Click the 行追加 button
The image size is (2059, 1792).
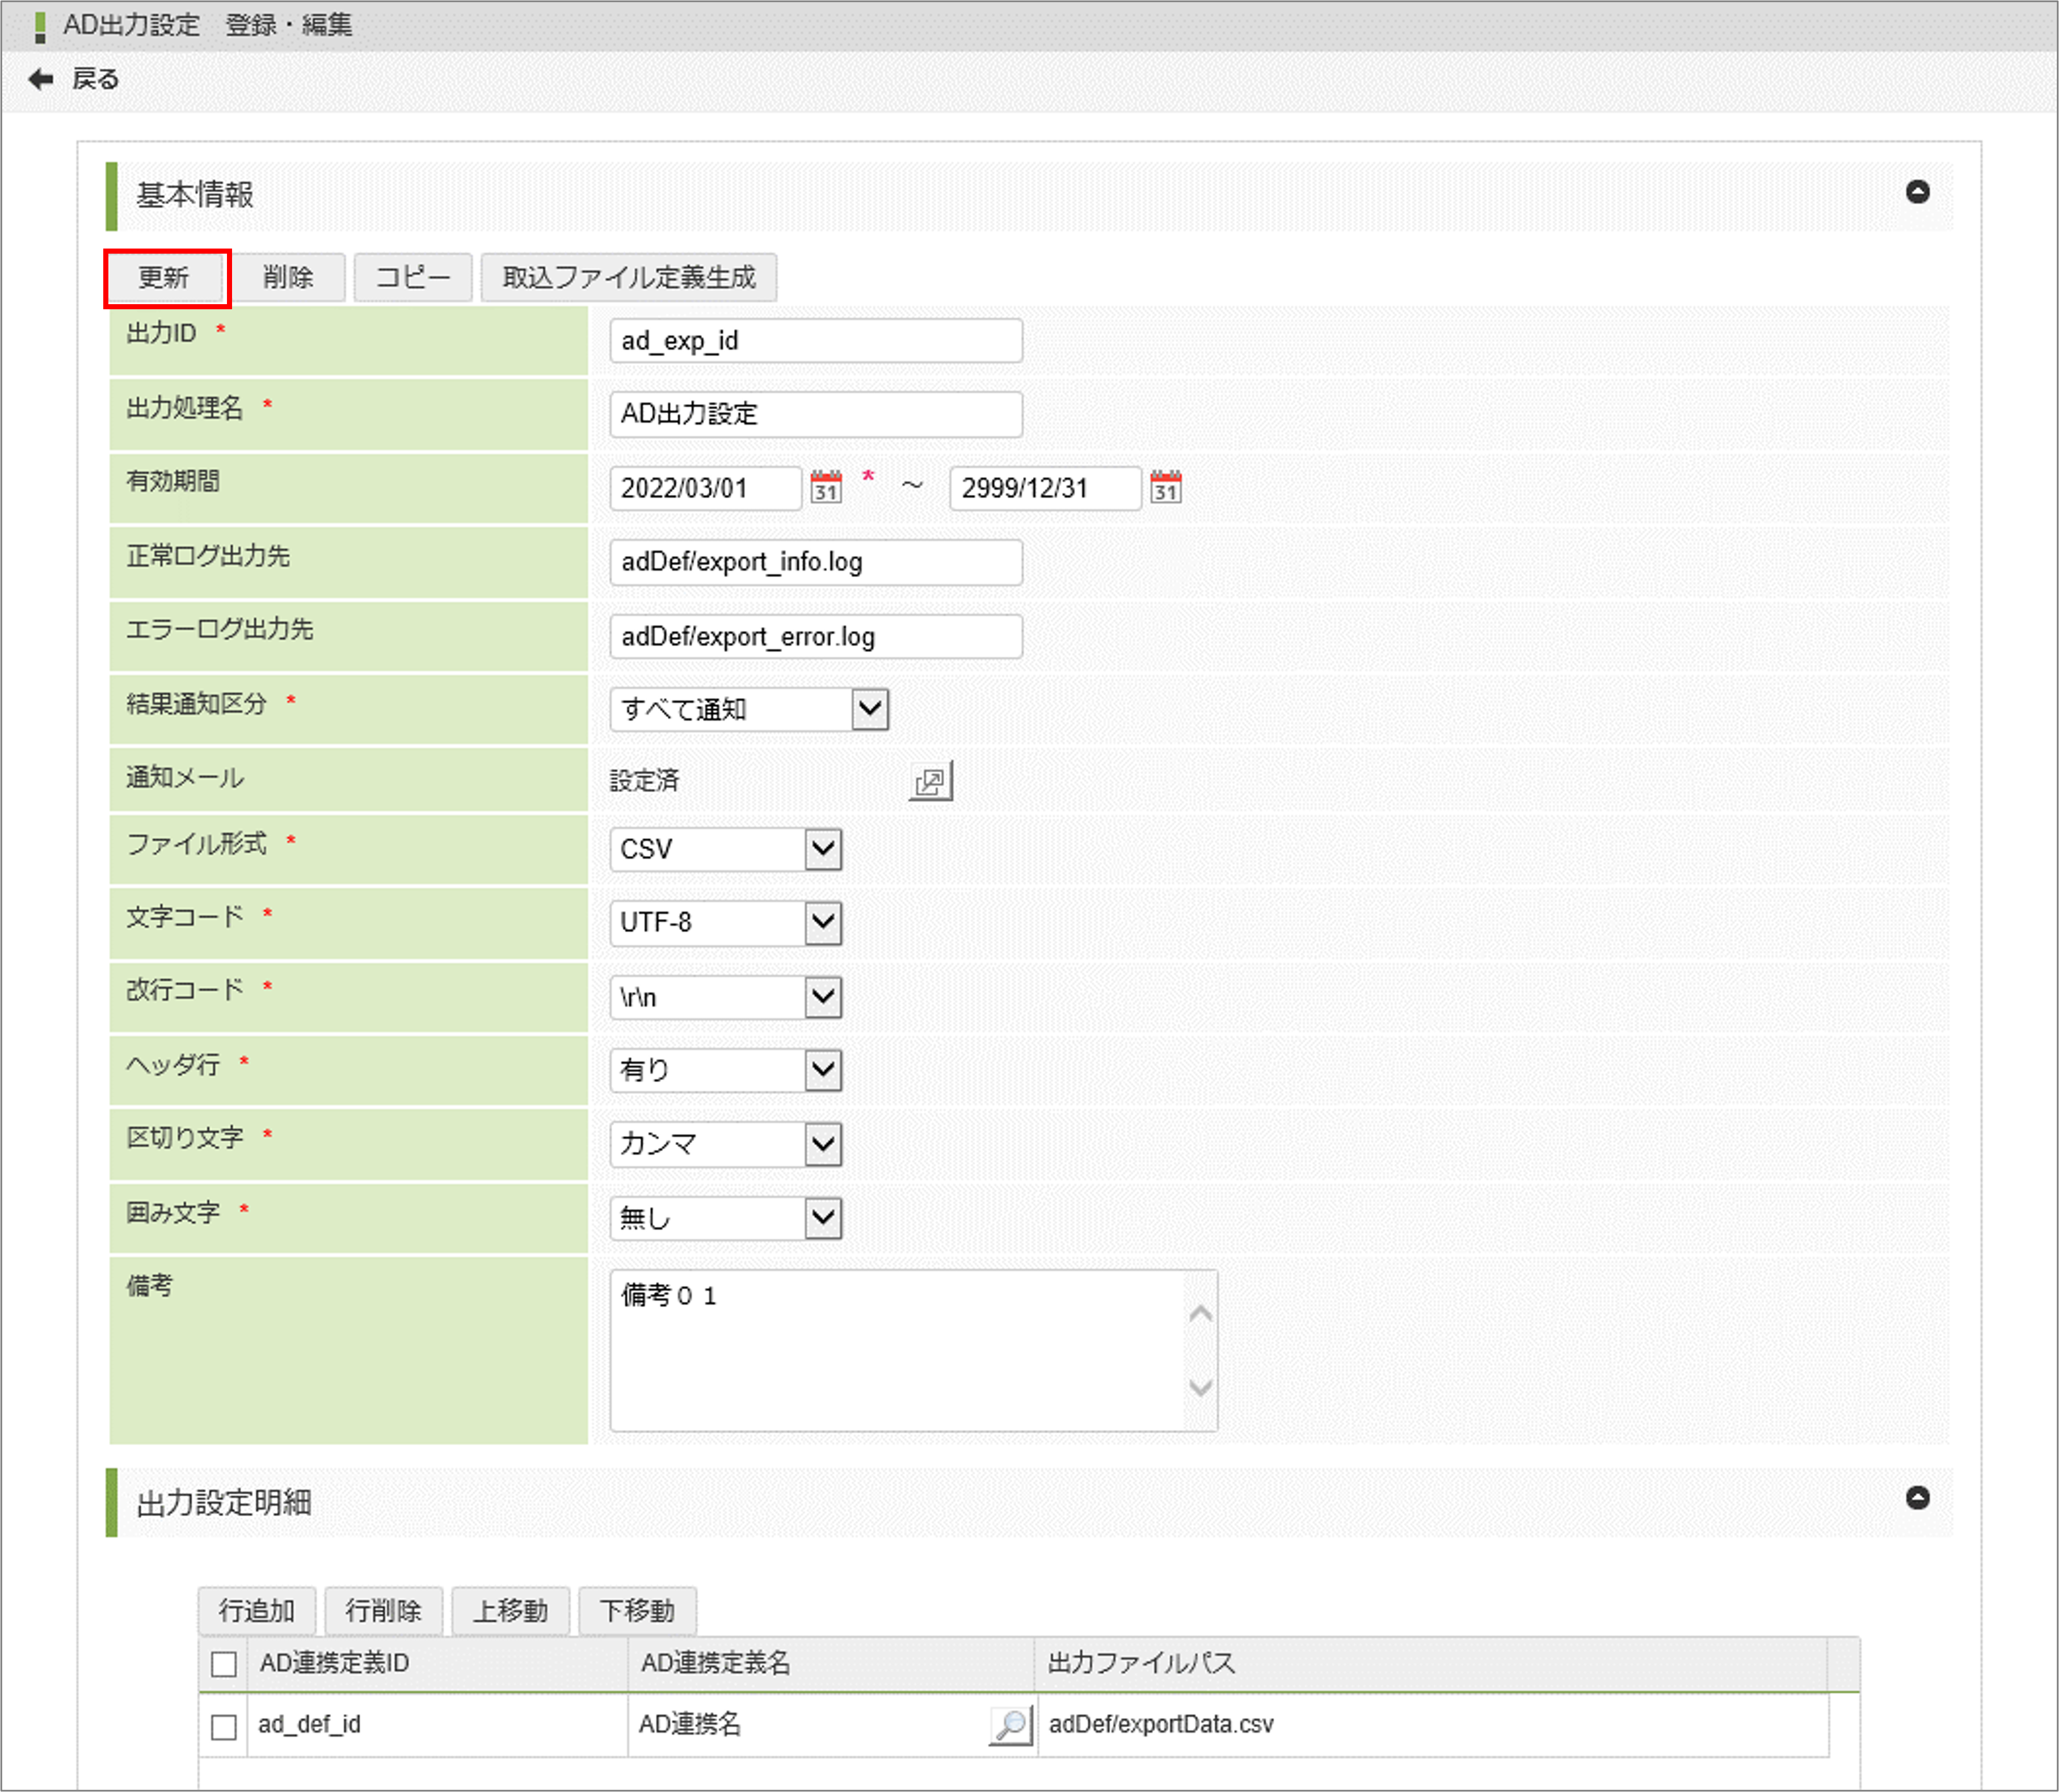pyautogui.click(x=257, y=1611)
